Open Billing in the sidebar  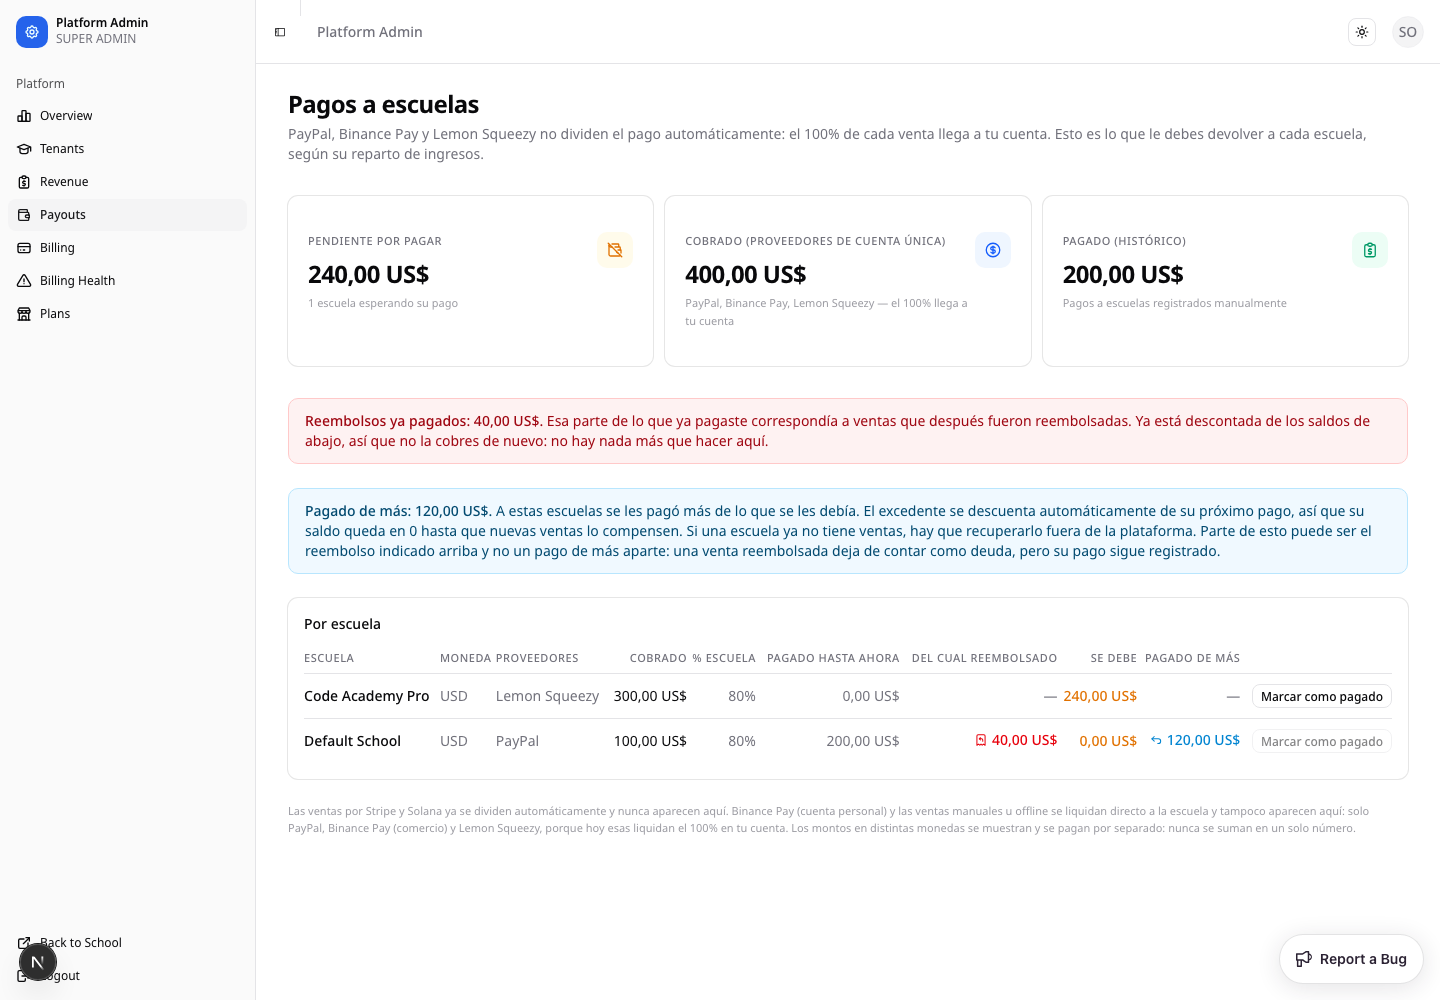[127, 248]
